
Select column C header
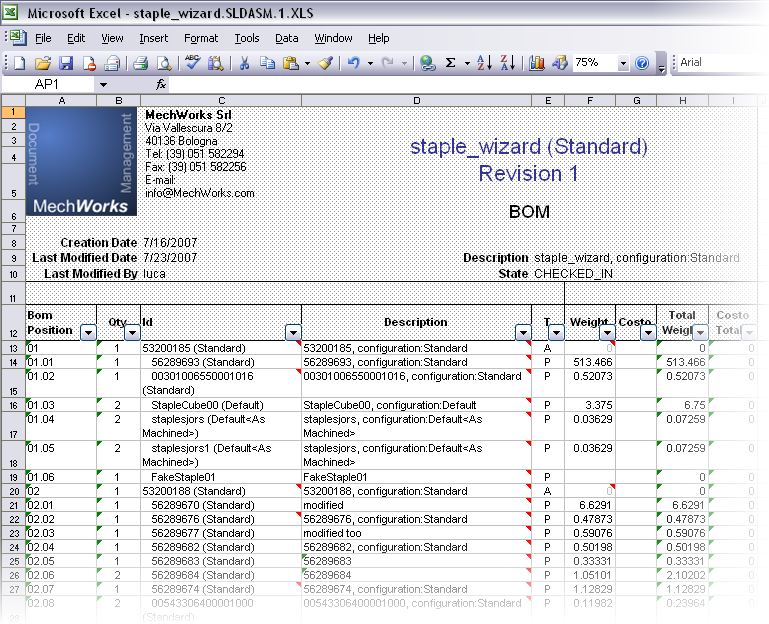click(221, 101)
